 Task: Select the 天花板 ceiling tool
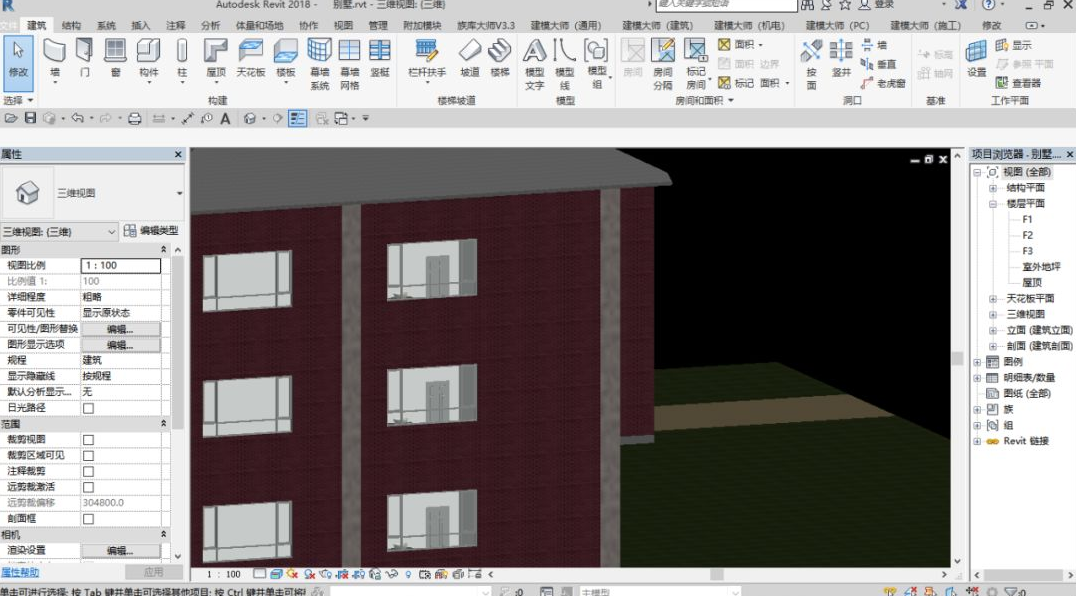pyautogui.click(x=250, y=58)
